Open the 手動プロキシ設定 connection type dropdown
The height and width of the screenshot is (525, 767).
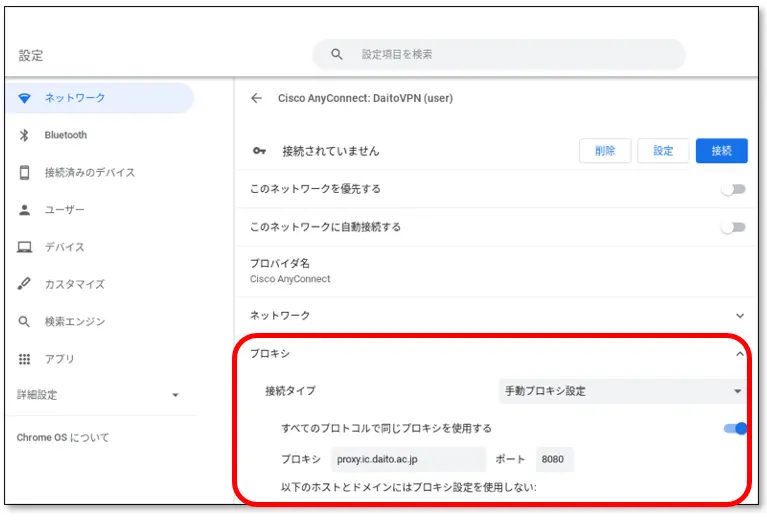622,391
